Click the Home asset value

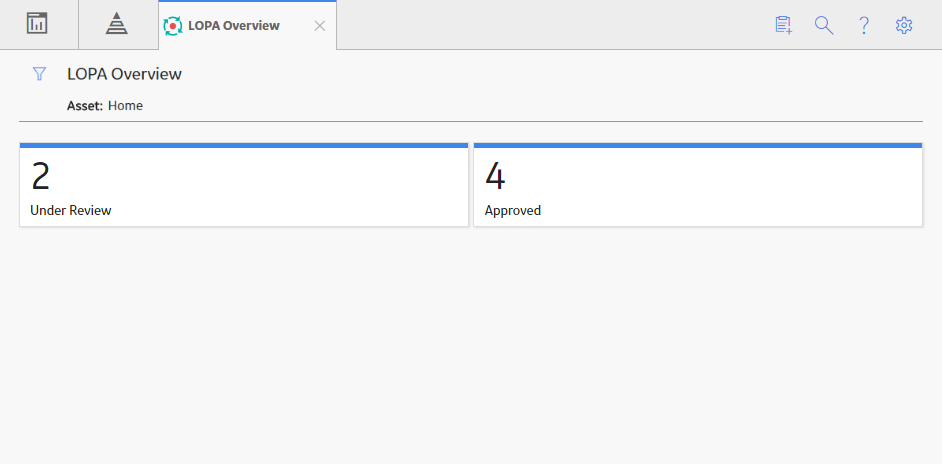(x=126, y=106)
